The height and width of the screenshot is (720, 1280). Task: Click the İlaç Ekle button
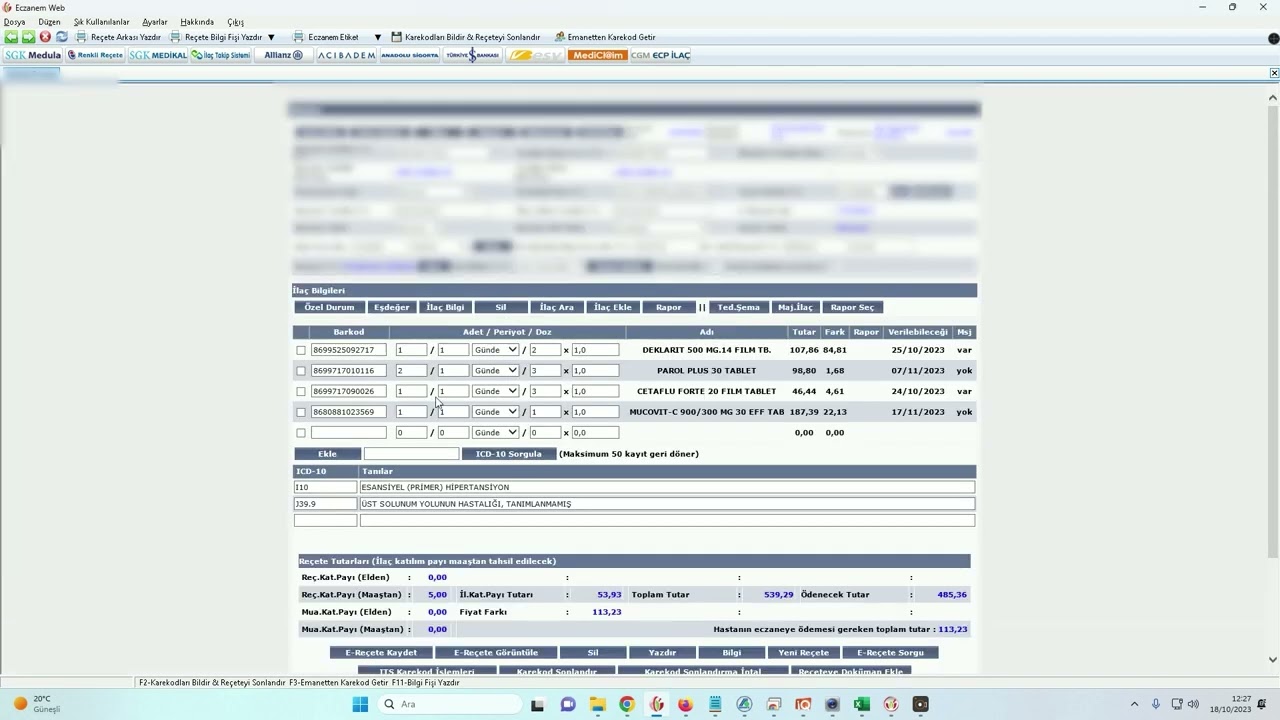point(613,307)
